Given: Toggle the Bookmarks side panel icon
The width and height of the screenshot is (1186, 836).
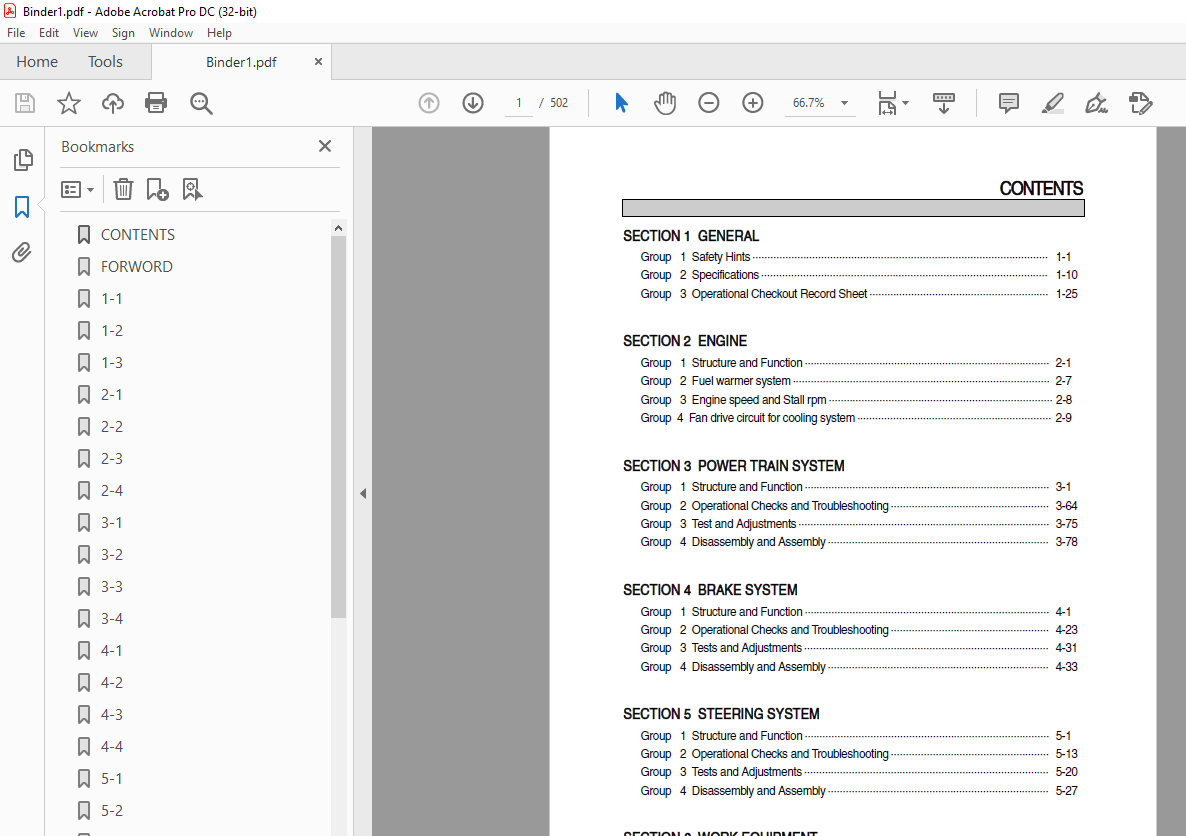Looking at the screenshot, I should click(x=22, y=207).
